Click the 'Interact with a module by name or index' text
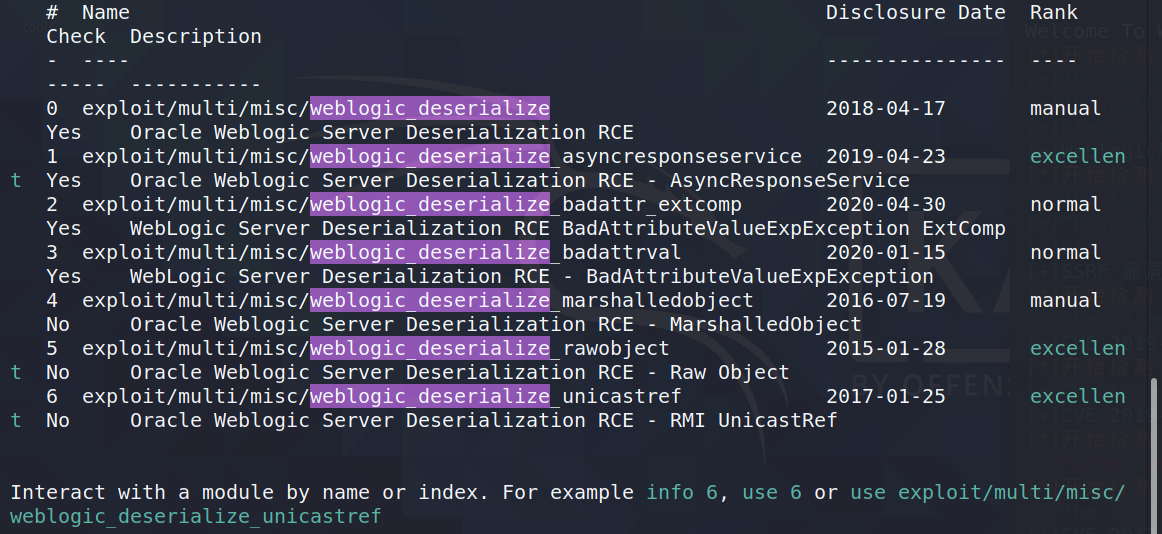 pyautogui.click(x=250, y=492)
